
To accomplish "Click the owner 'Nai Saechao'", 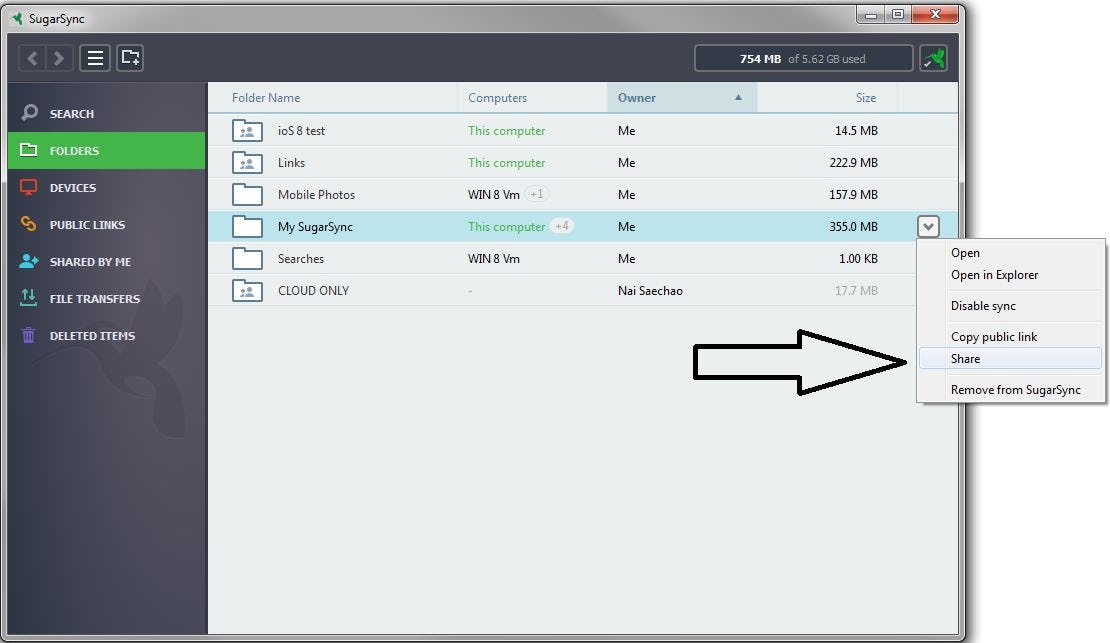I will click(x=650, y=290).
